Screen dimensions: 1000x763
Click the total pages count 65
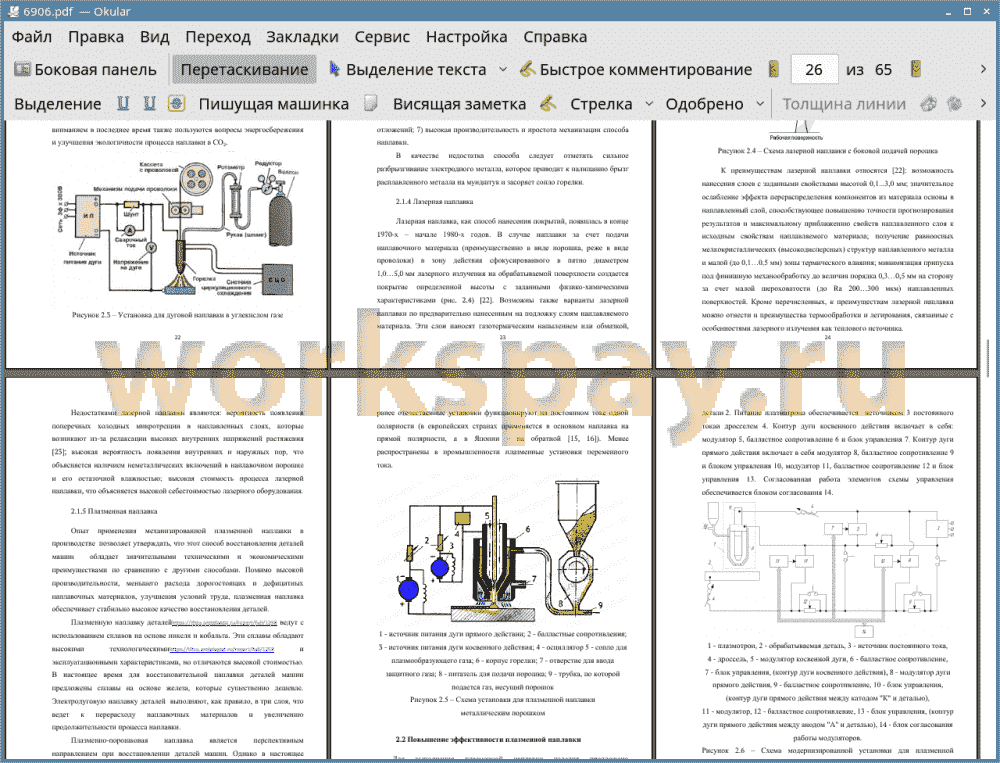pos(883,70)
